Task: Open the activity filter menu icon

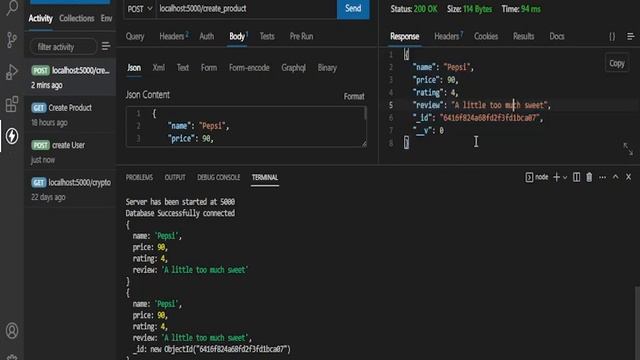Action: pos(106,47)
